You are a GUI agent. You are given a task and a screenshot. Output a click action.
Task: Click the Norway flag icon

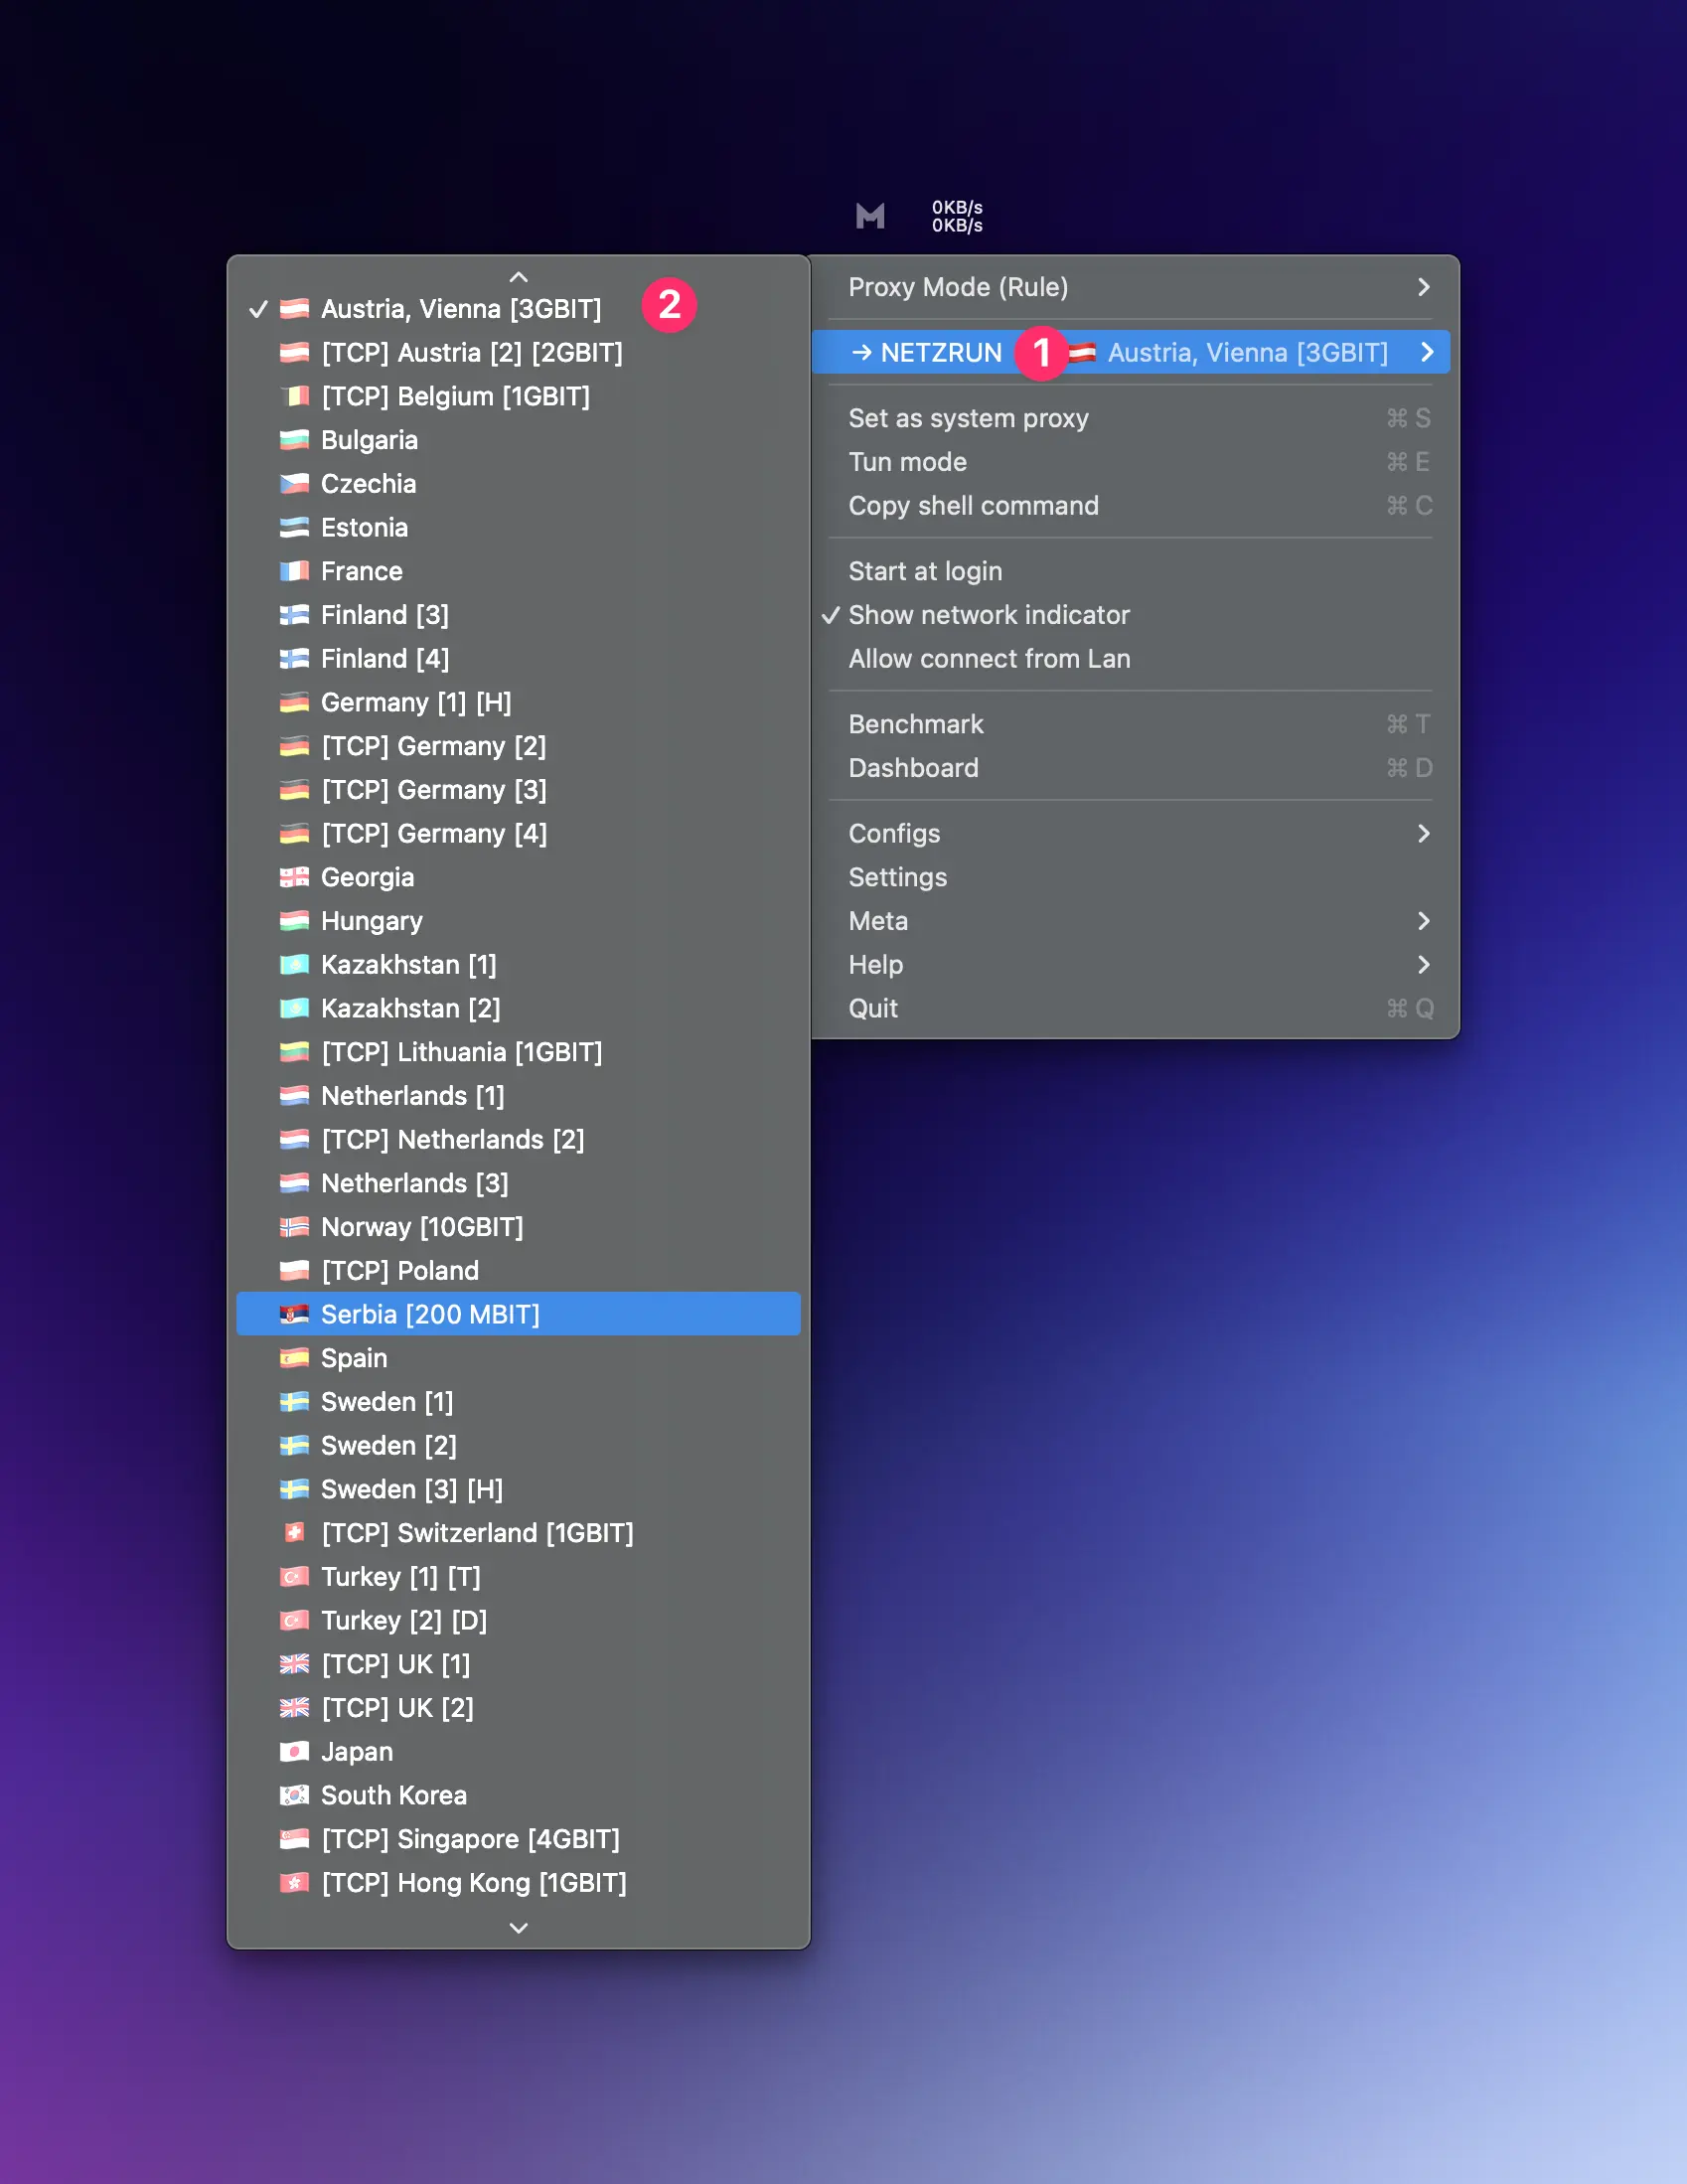294,1227
